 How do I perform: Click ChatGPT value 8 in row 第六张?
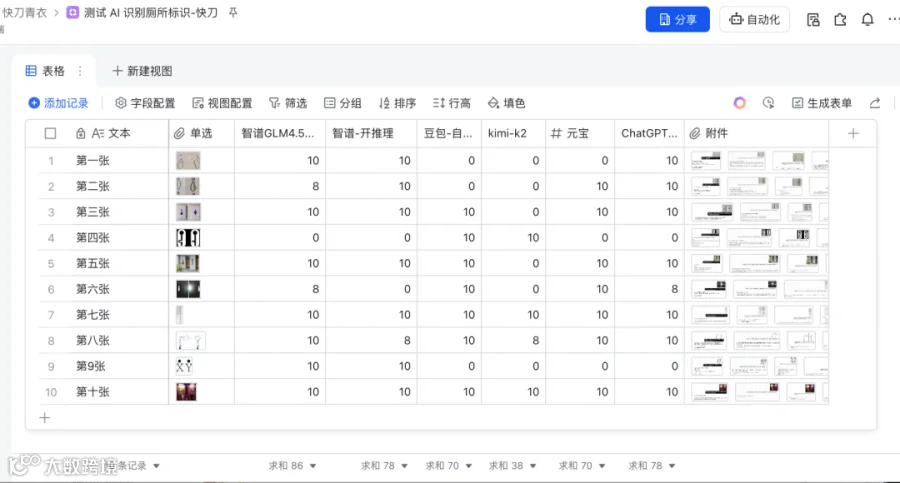click(x=674, y=289)
